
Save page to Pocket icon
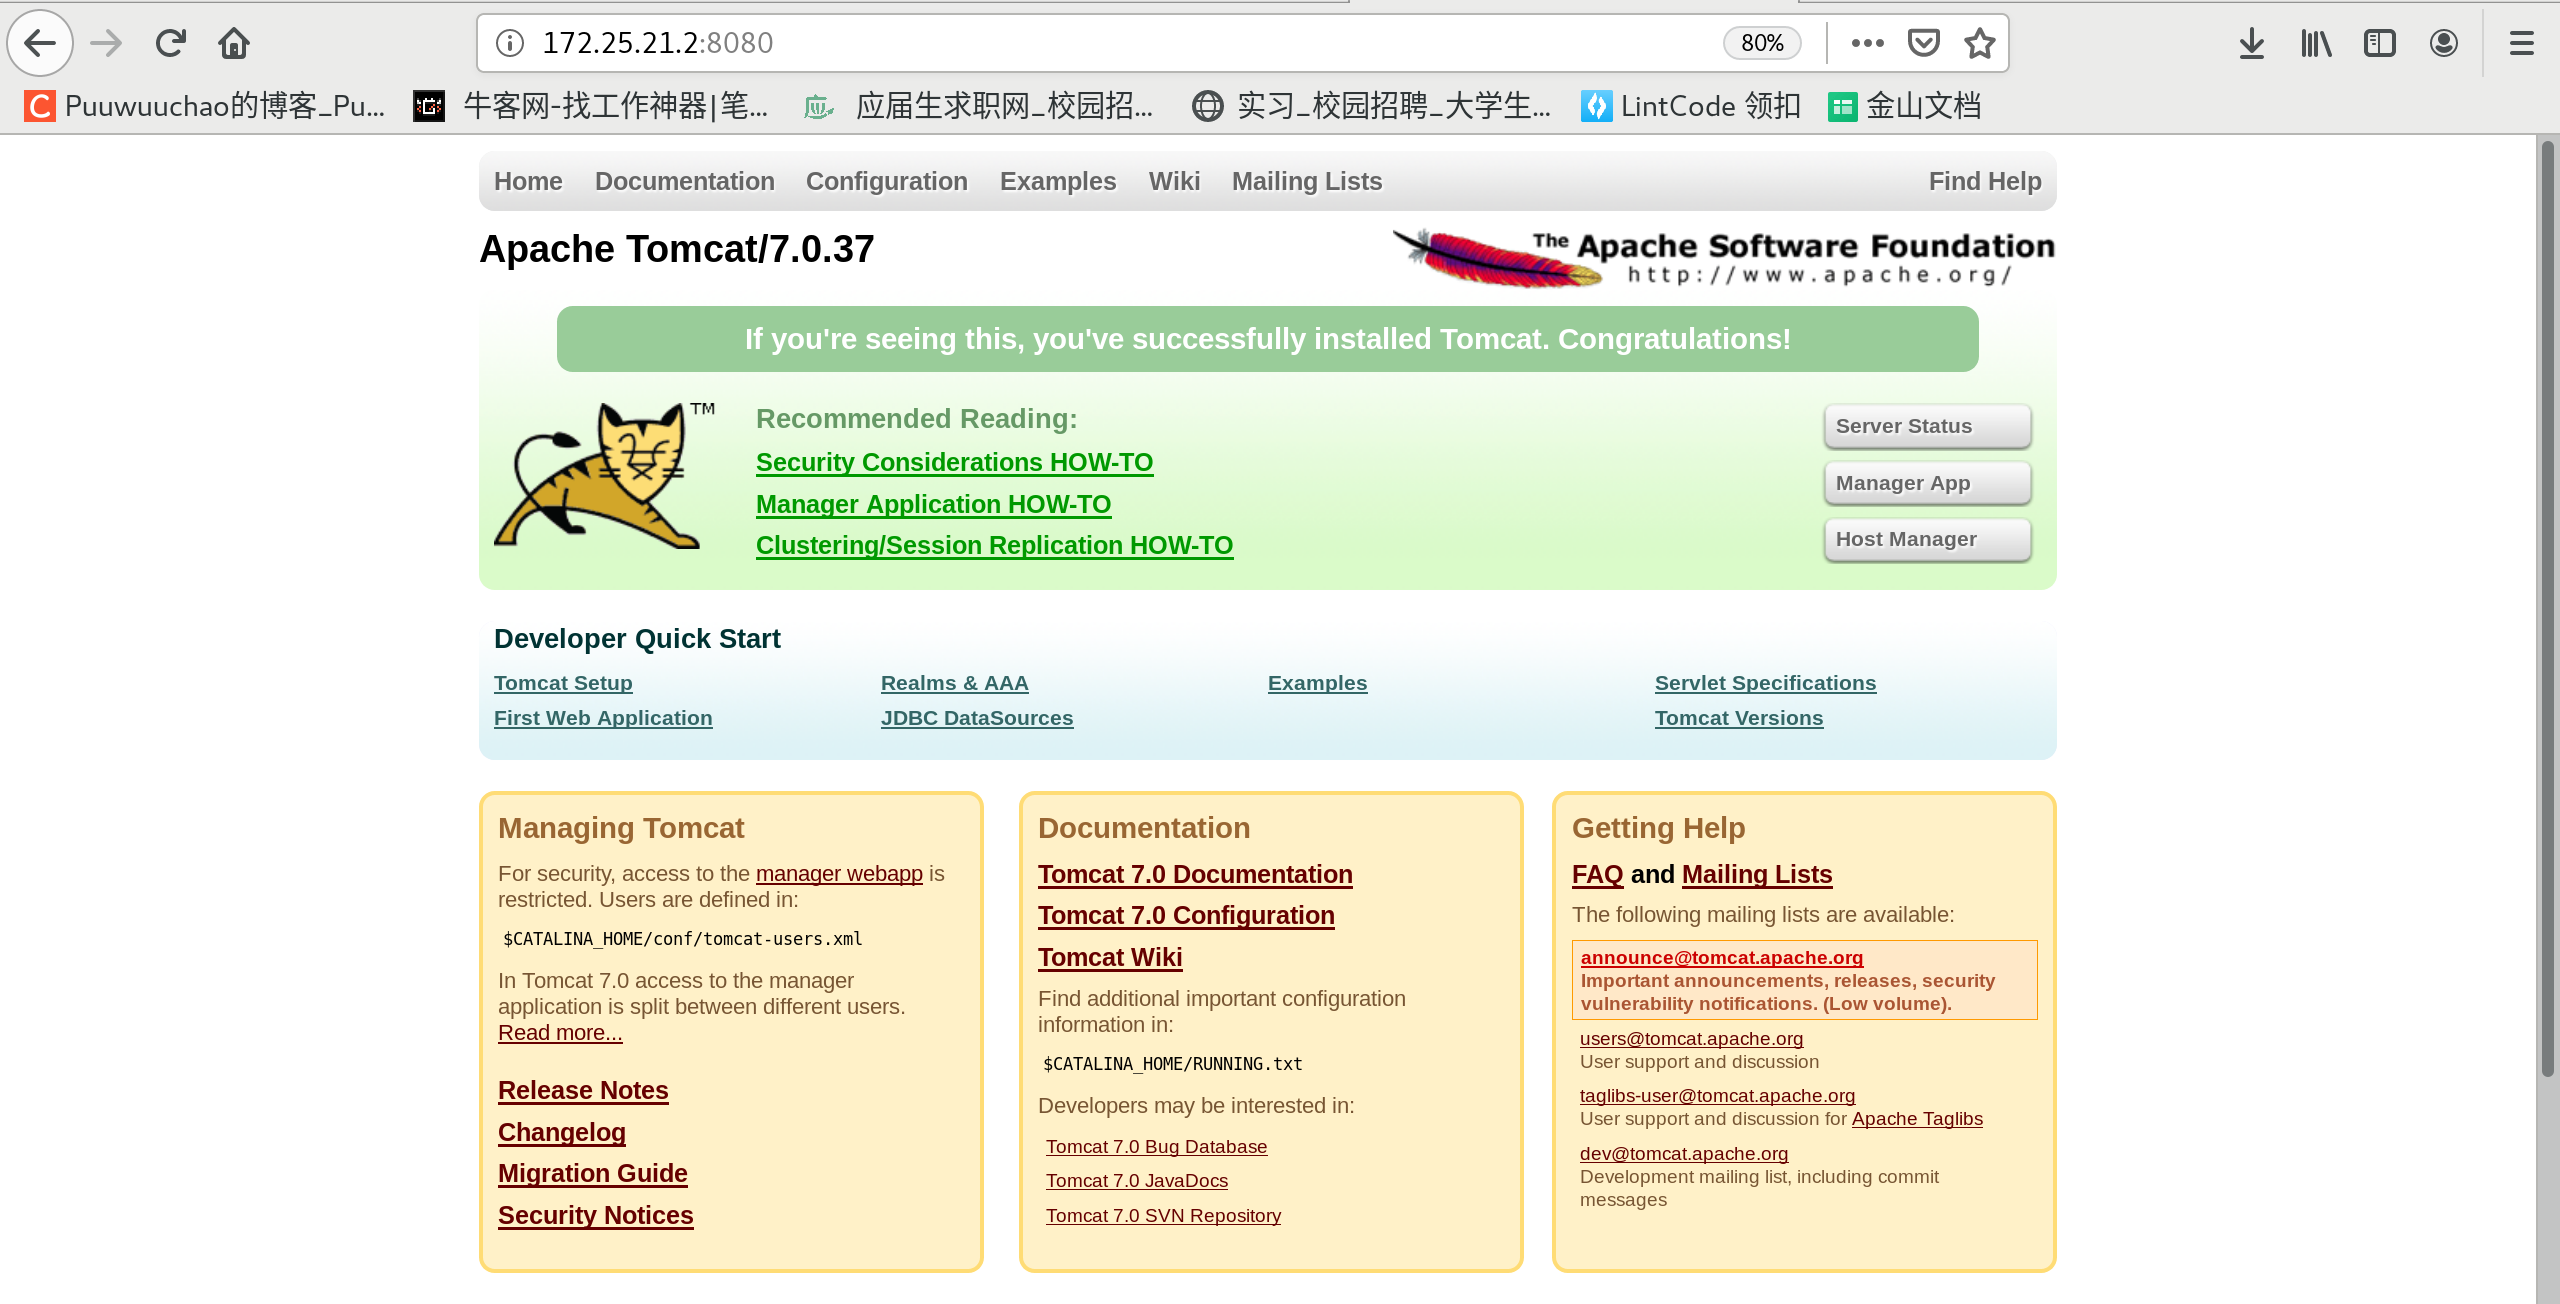coord(1924,43)
